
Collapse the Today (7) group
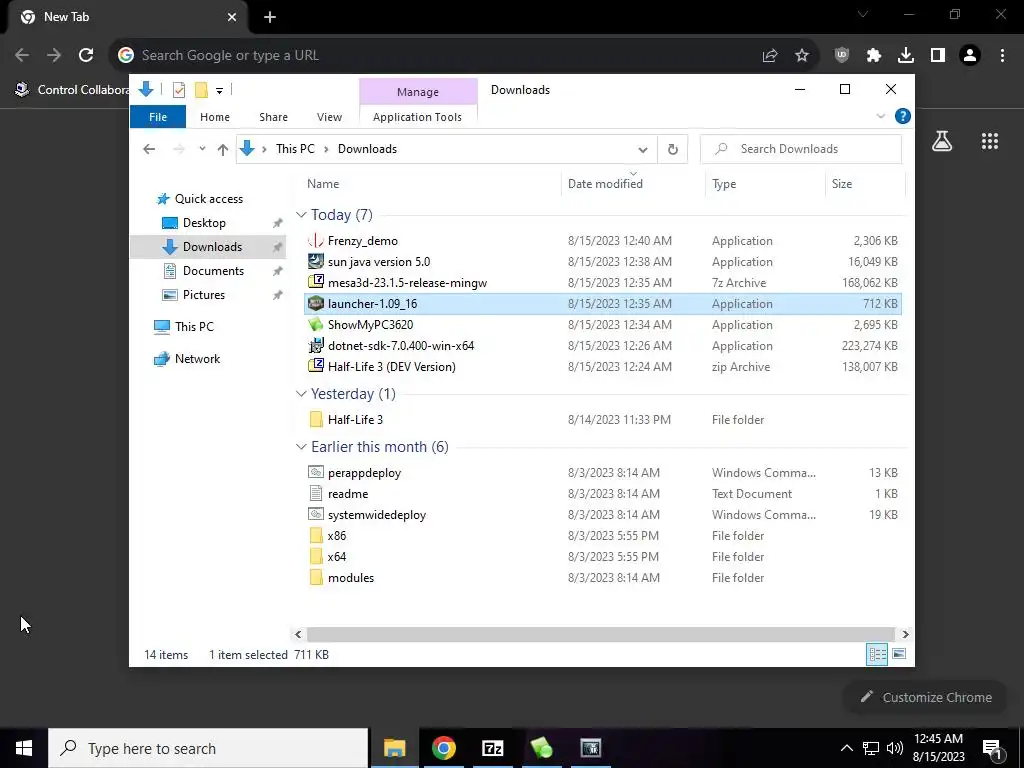[301, 215]
